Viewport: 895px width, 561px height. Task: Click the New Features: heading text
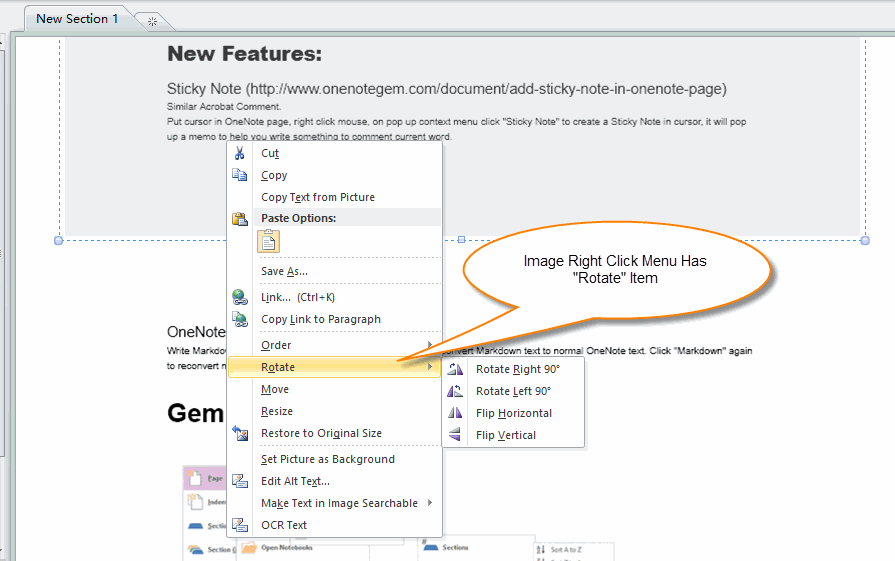click(244, 54)
